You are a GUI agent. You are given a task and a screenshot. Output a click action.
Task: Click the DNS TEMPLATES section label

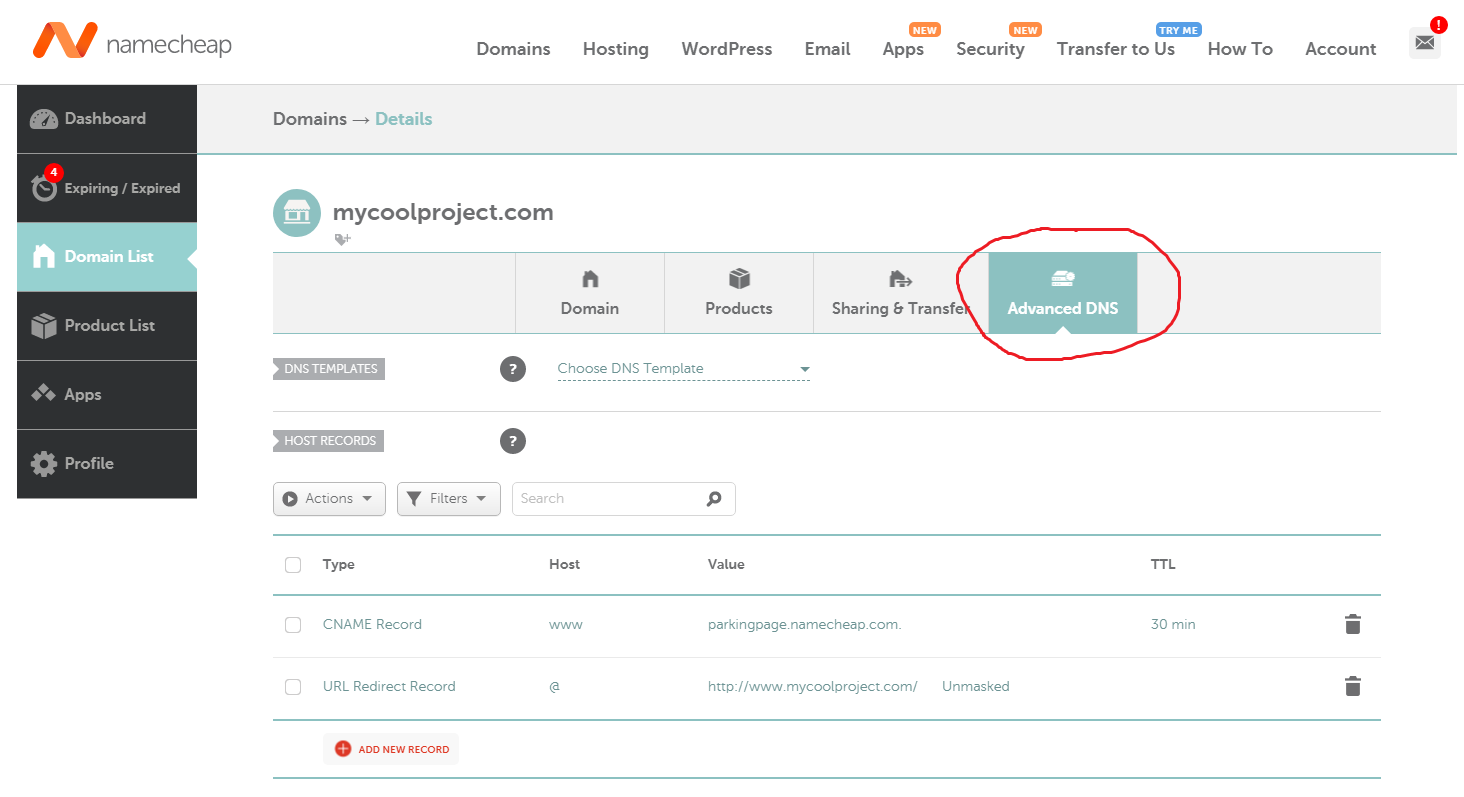tap(329, 369)
